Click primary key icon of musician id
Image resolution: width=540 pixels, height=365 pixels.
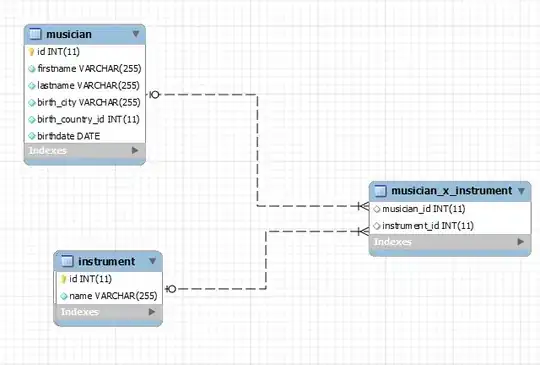point(31,52)
